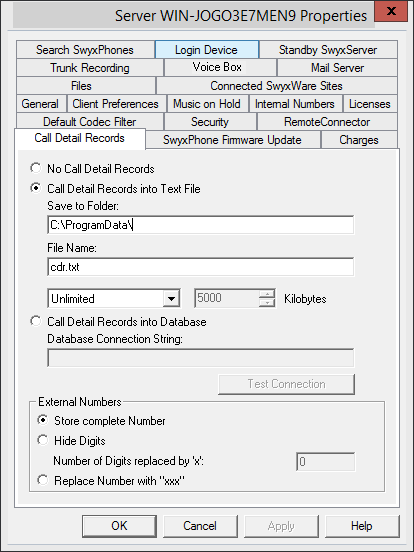Open the Voice Box tab
This screenshot has height=552, width=414.
click(220, 67)
